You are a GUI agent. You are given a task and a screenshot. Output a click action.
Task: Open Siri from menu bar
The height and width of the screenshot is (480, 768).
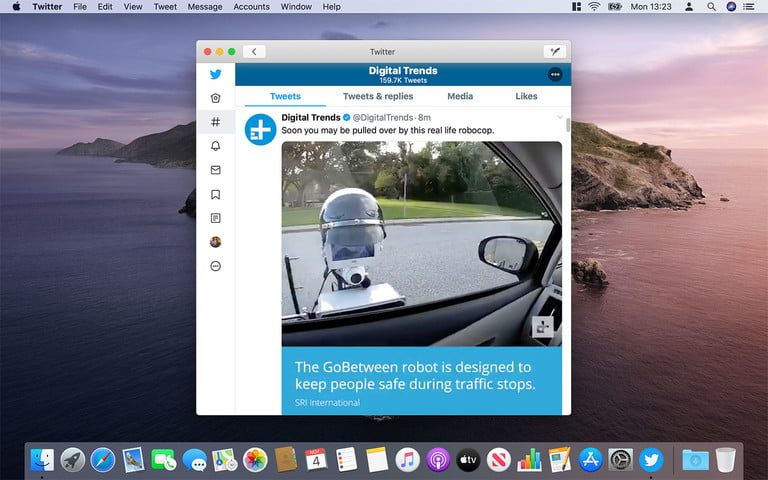pyautogui.click(x=731, y=7)
